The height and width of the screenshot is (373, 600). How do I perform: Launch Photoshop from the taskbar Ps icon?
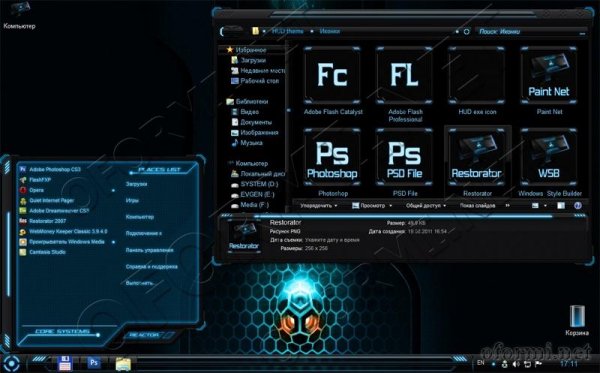click(94, 362)
